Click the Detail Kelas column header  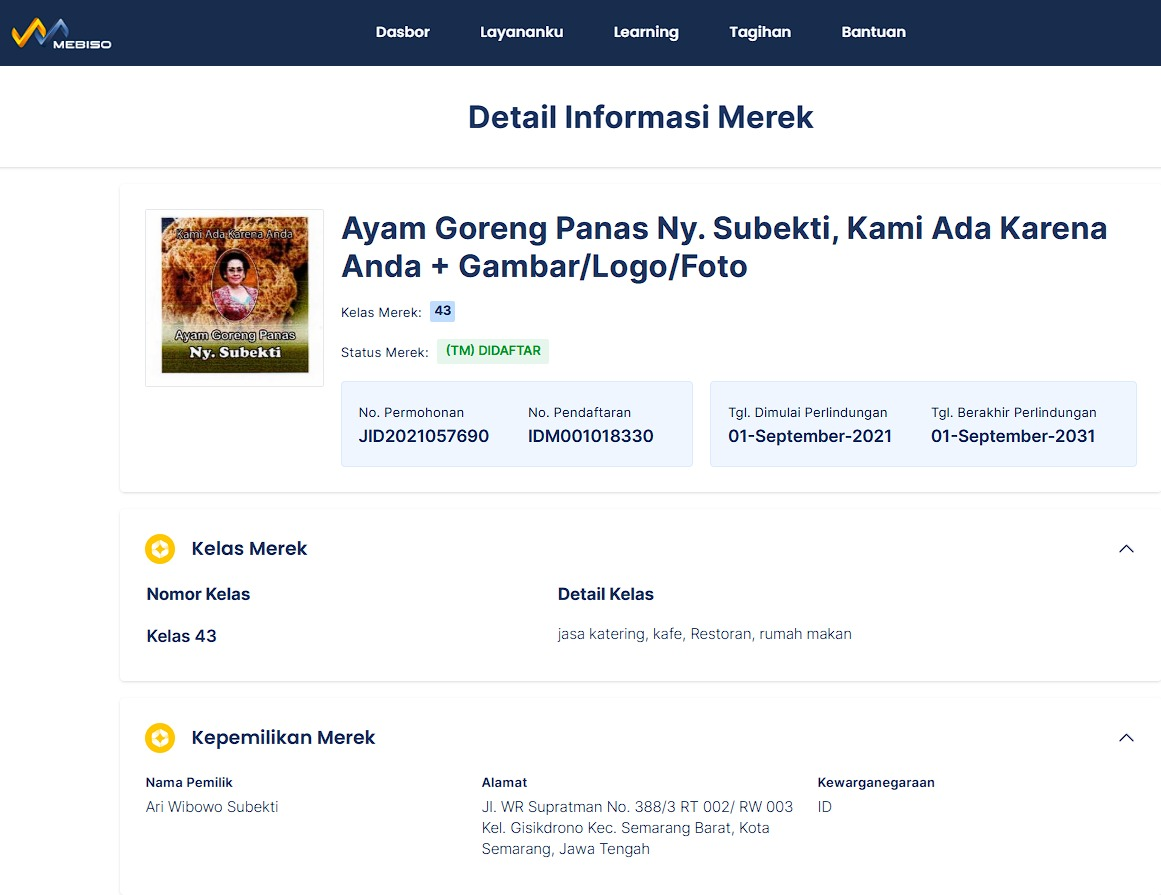click(606, 594)
